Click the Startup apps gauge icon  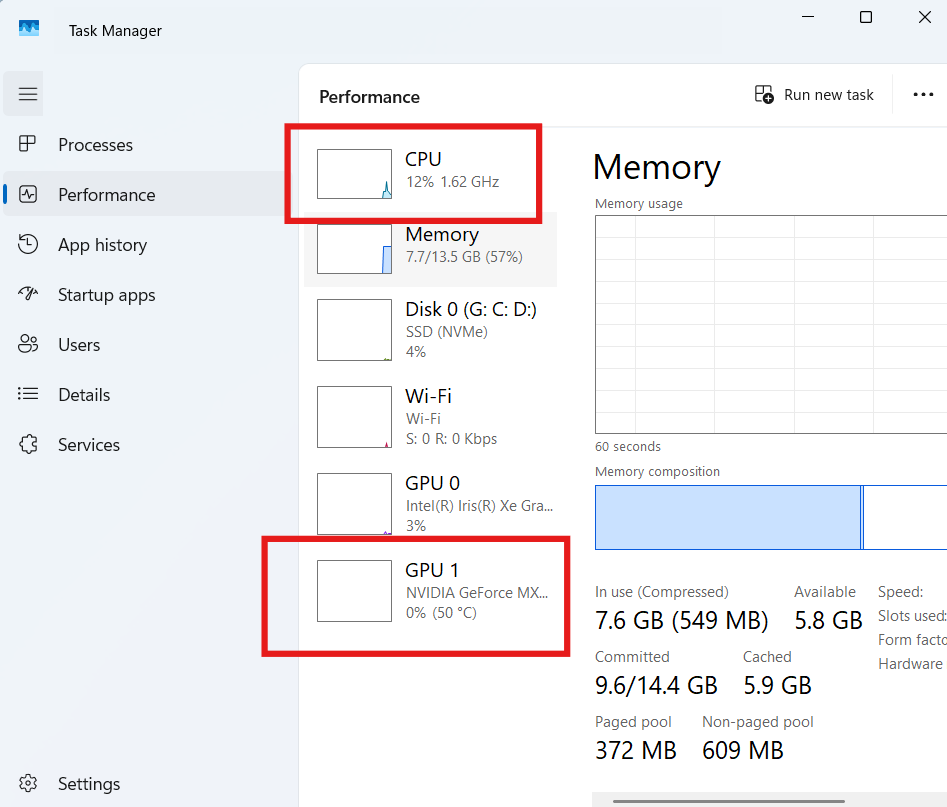[x=28, y=295]
